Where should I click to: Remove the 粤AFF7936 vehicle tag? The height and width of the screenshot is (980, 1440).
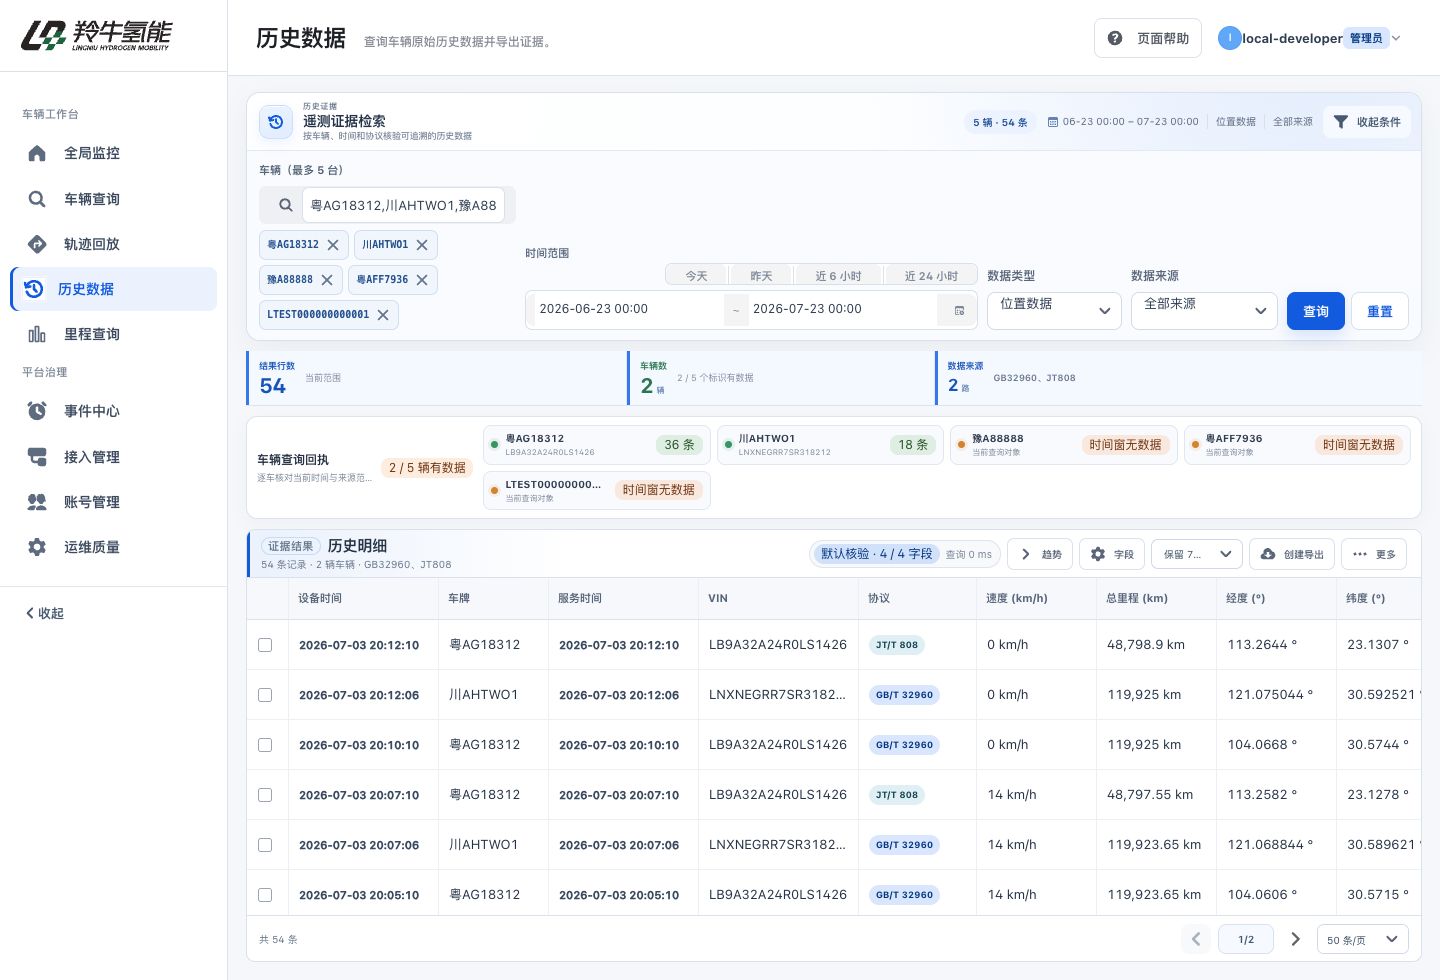[x=422, y=280]
